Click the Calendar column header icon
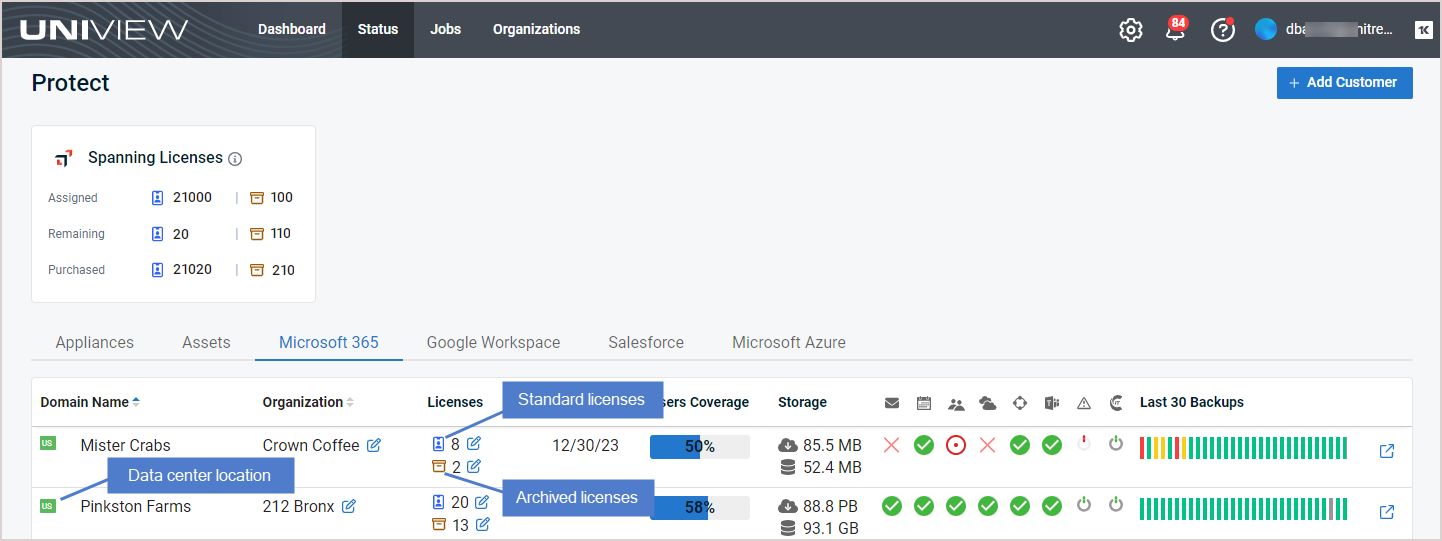1442x541 pixels. 924,403
